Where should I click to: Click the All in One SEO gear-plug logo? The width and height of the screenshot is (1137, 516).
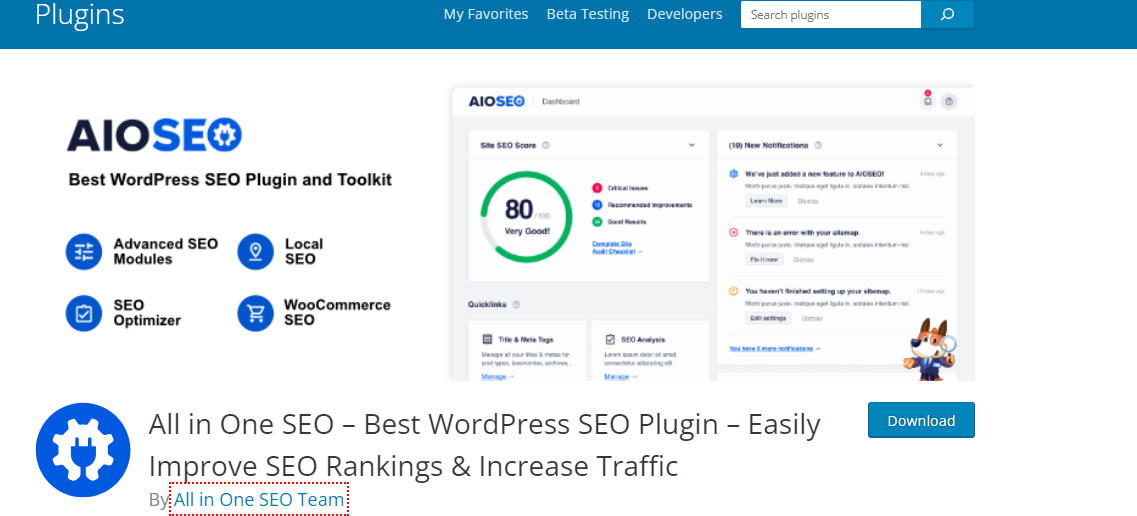point(83,449)
